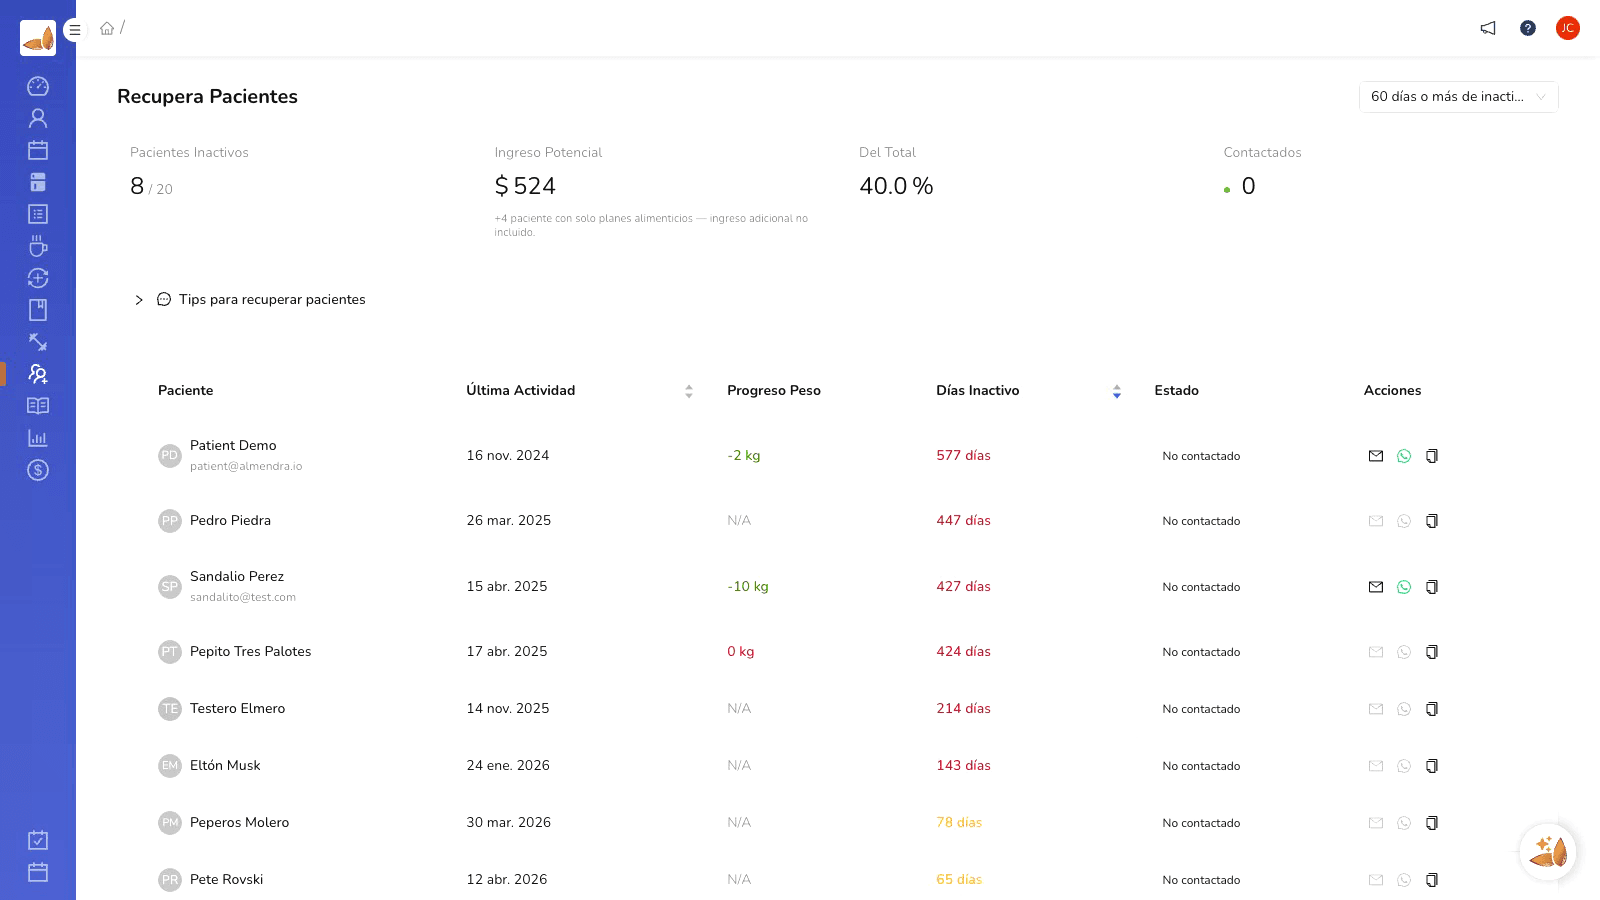Open the patients person sidebar icon

coord(38,118)
